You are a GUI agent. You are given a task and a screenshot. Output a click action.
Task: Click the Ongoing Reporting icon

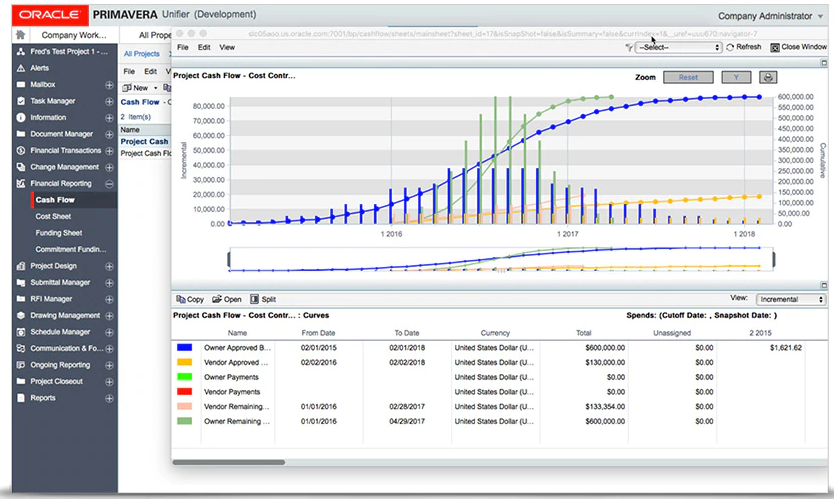(21, 365)
